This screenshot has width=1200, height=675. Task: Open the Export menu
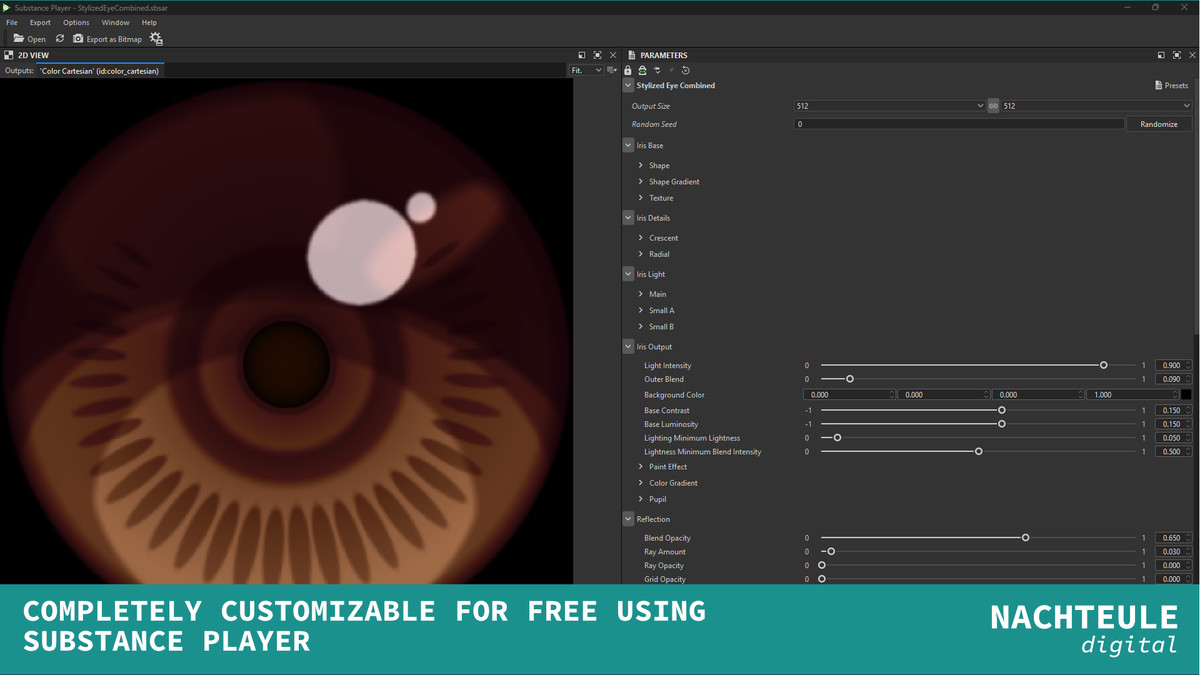(40, 22)
